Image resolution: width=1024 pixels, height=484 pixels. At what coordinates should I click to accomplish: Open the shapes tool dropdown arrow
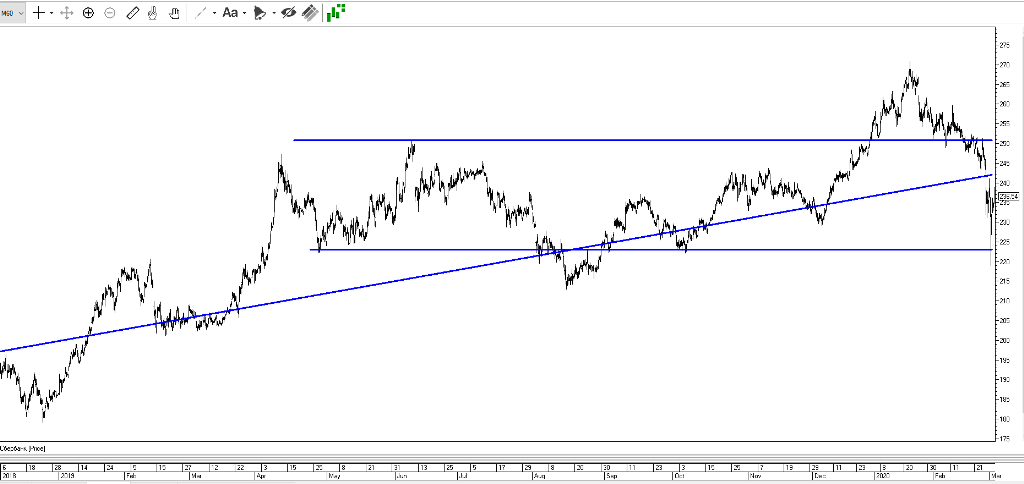point(273,13)
